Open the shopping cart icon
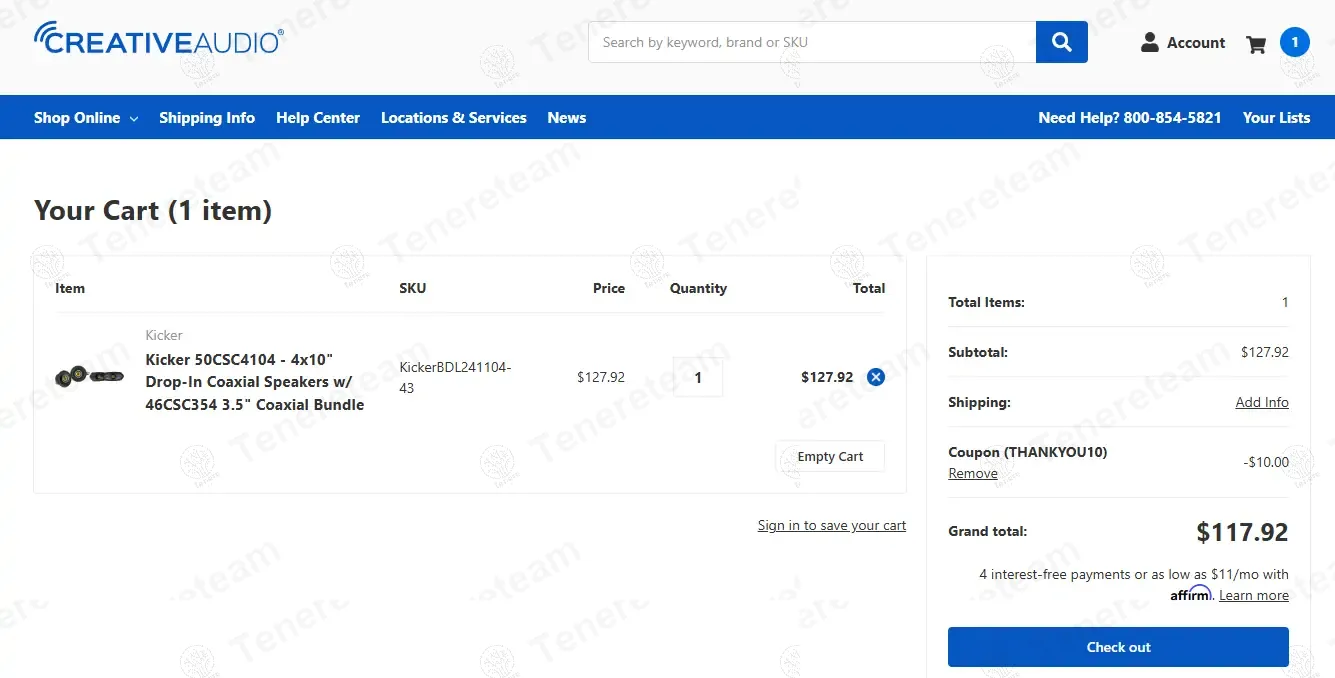Viewport: 1335px width, 678px height. pos(1256,44)
